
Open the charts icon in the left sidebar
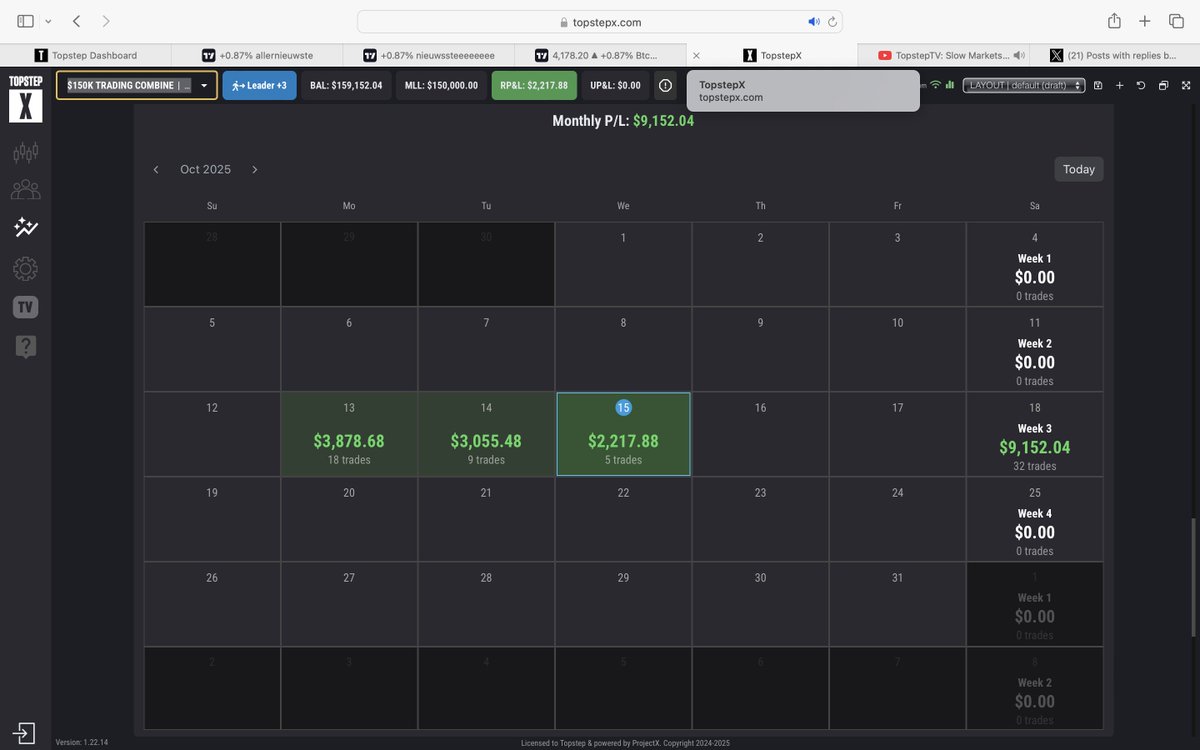tap(26, 152)
